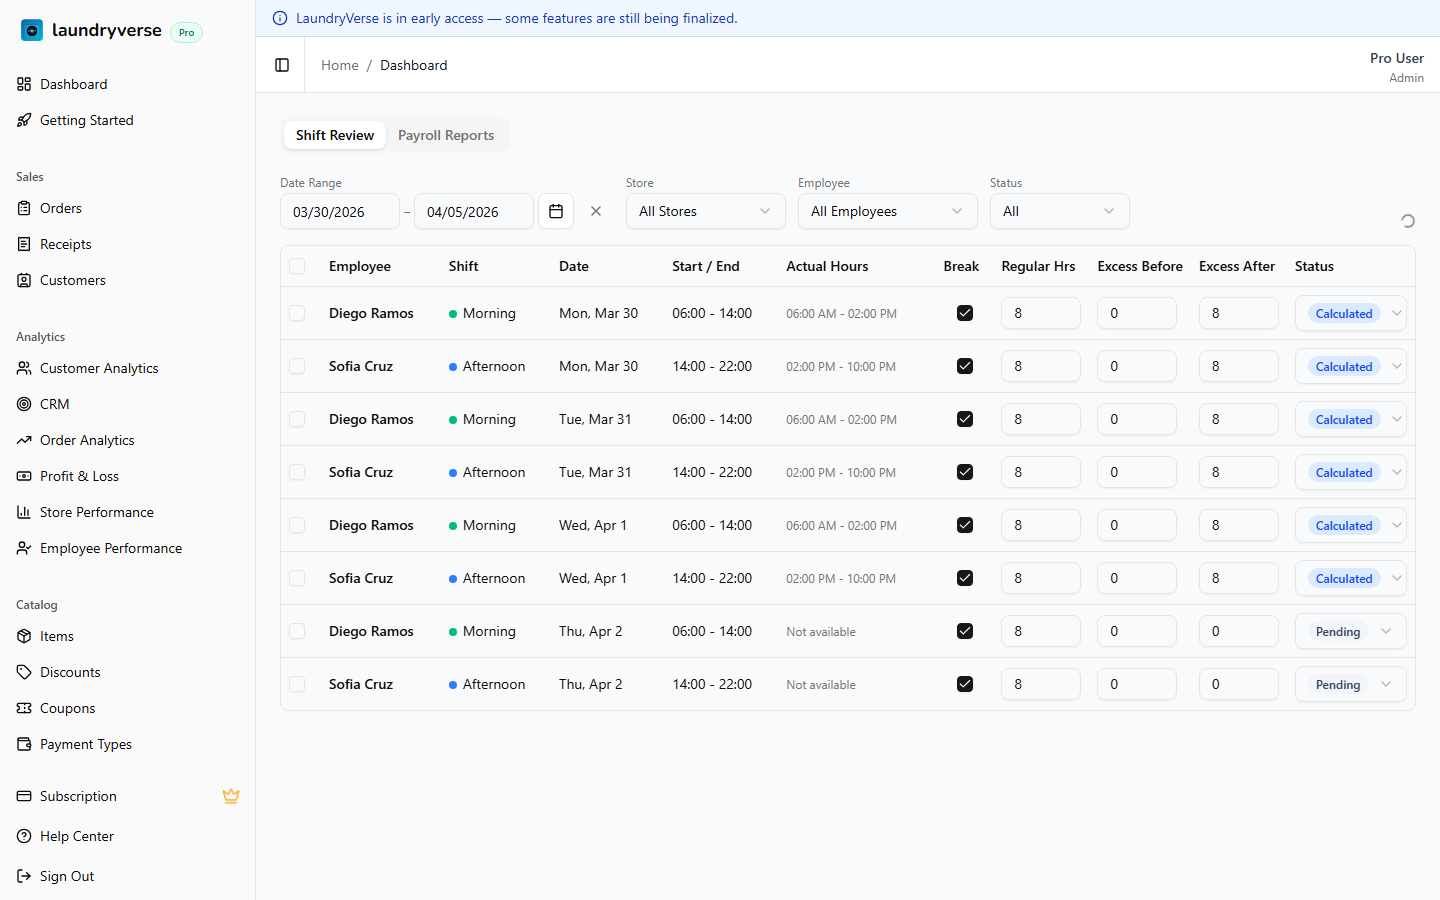Click the start date field 03/30/2026
The height and width of the screenshot is (900, 1440).
pyautogui.click(x=339, y=211)
